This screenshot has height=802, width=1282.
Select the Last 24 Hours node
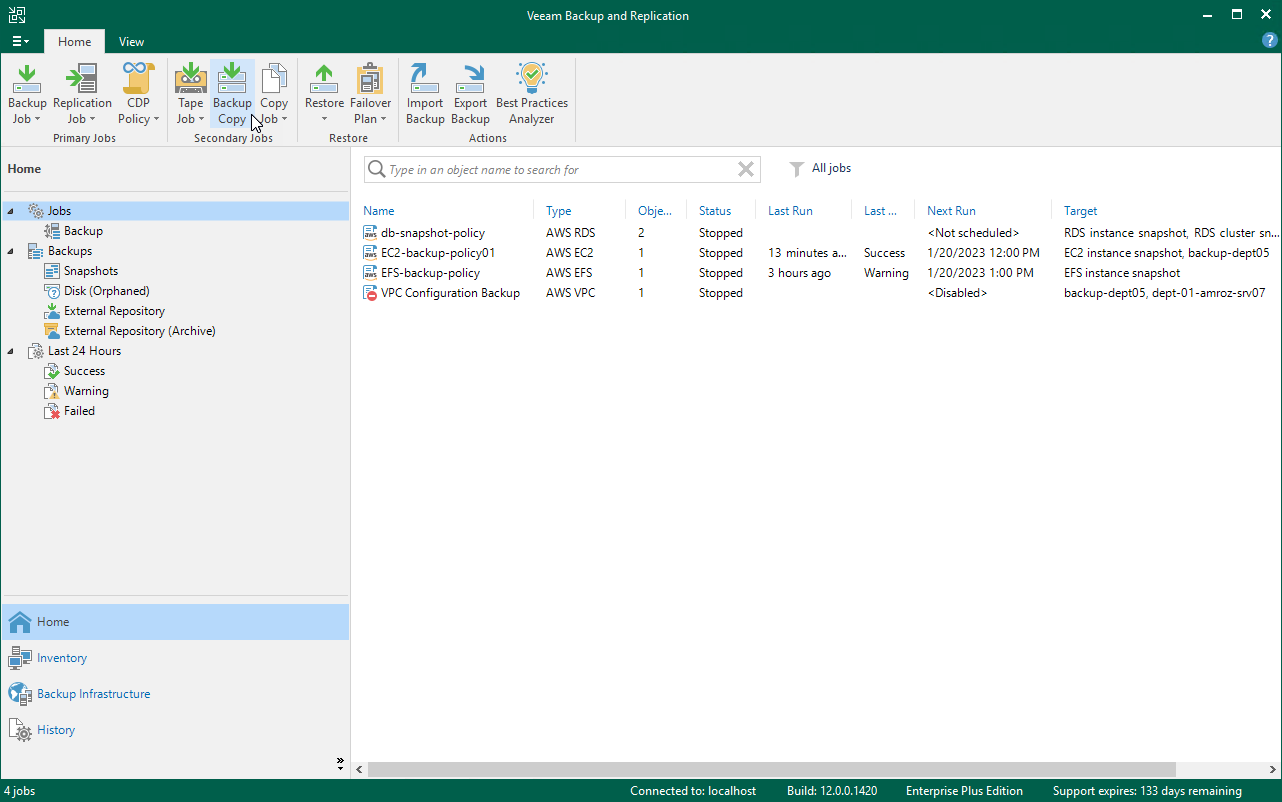click(x=84, y=351)
